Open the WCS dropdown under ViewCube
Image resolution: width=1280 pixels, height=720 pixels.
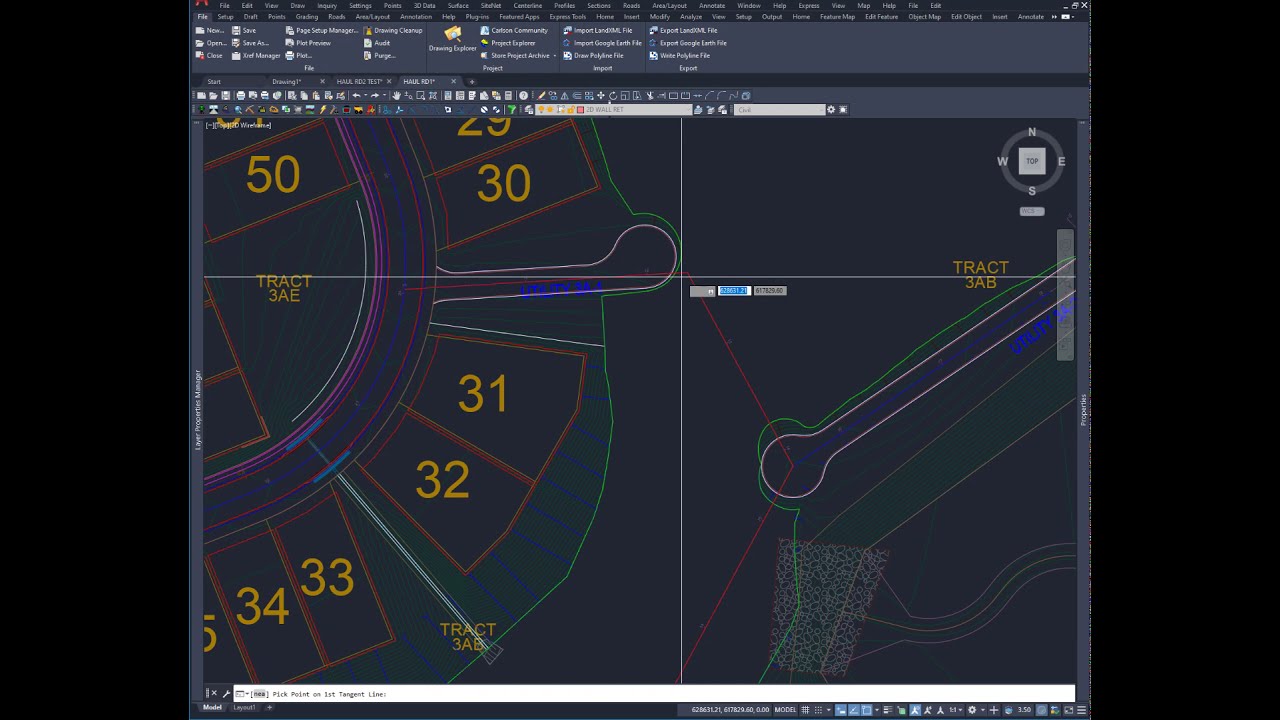tap(1032, 211)
